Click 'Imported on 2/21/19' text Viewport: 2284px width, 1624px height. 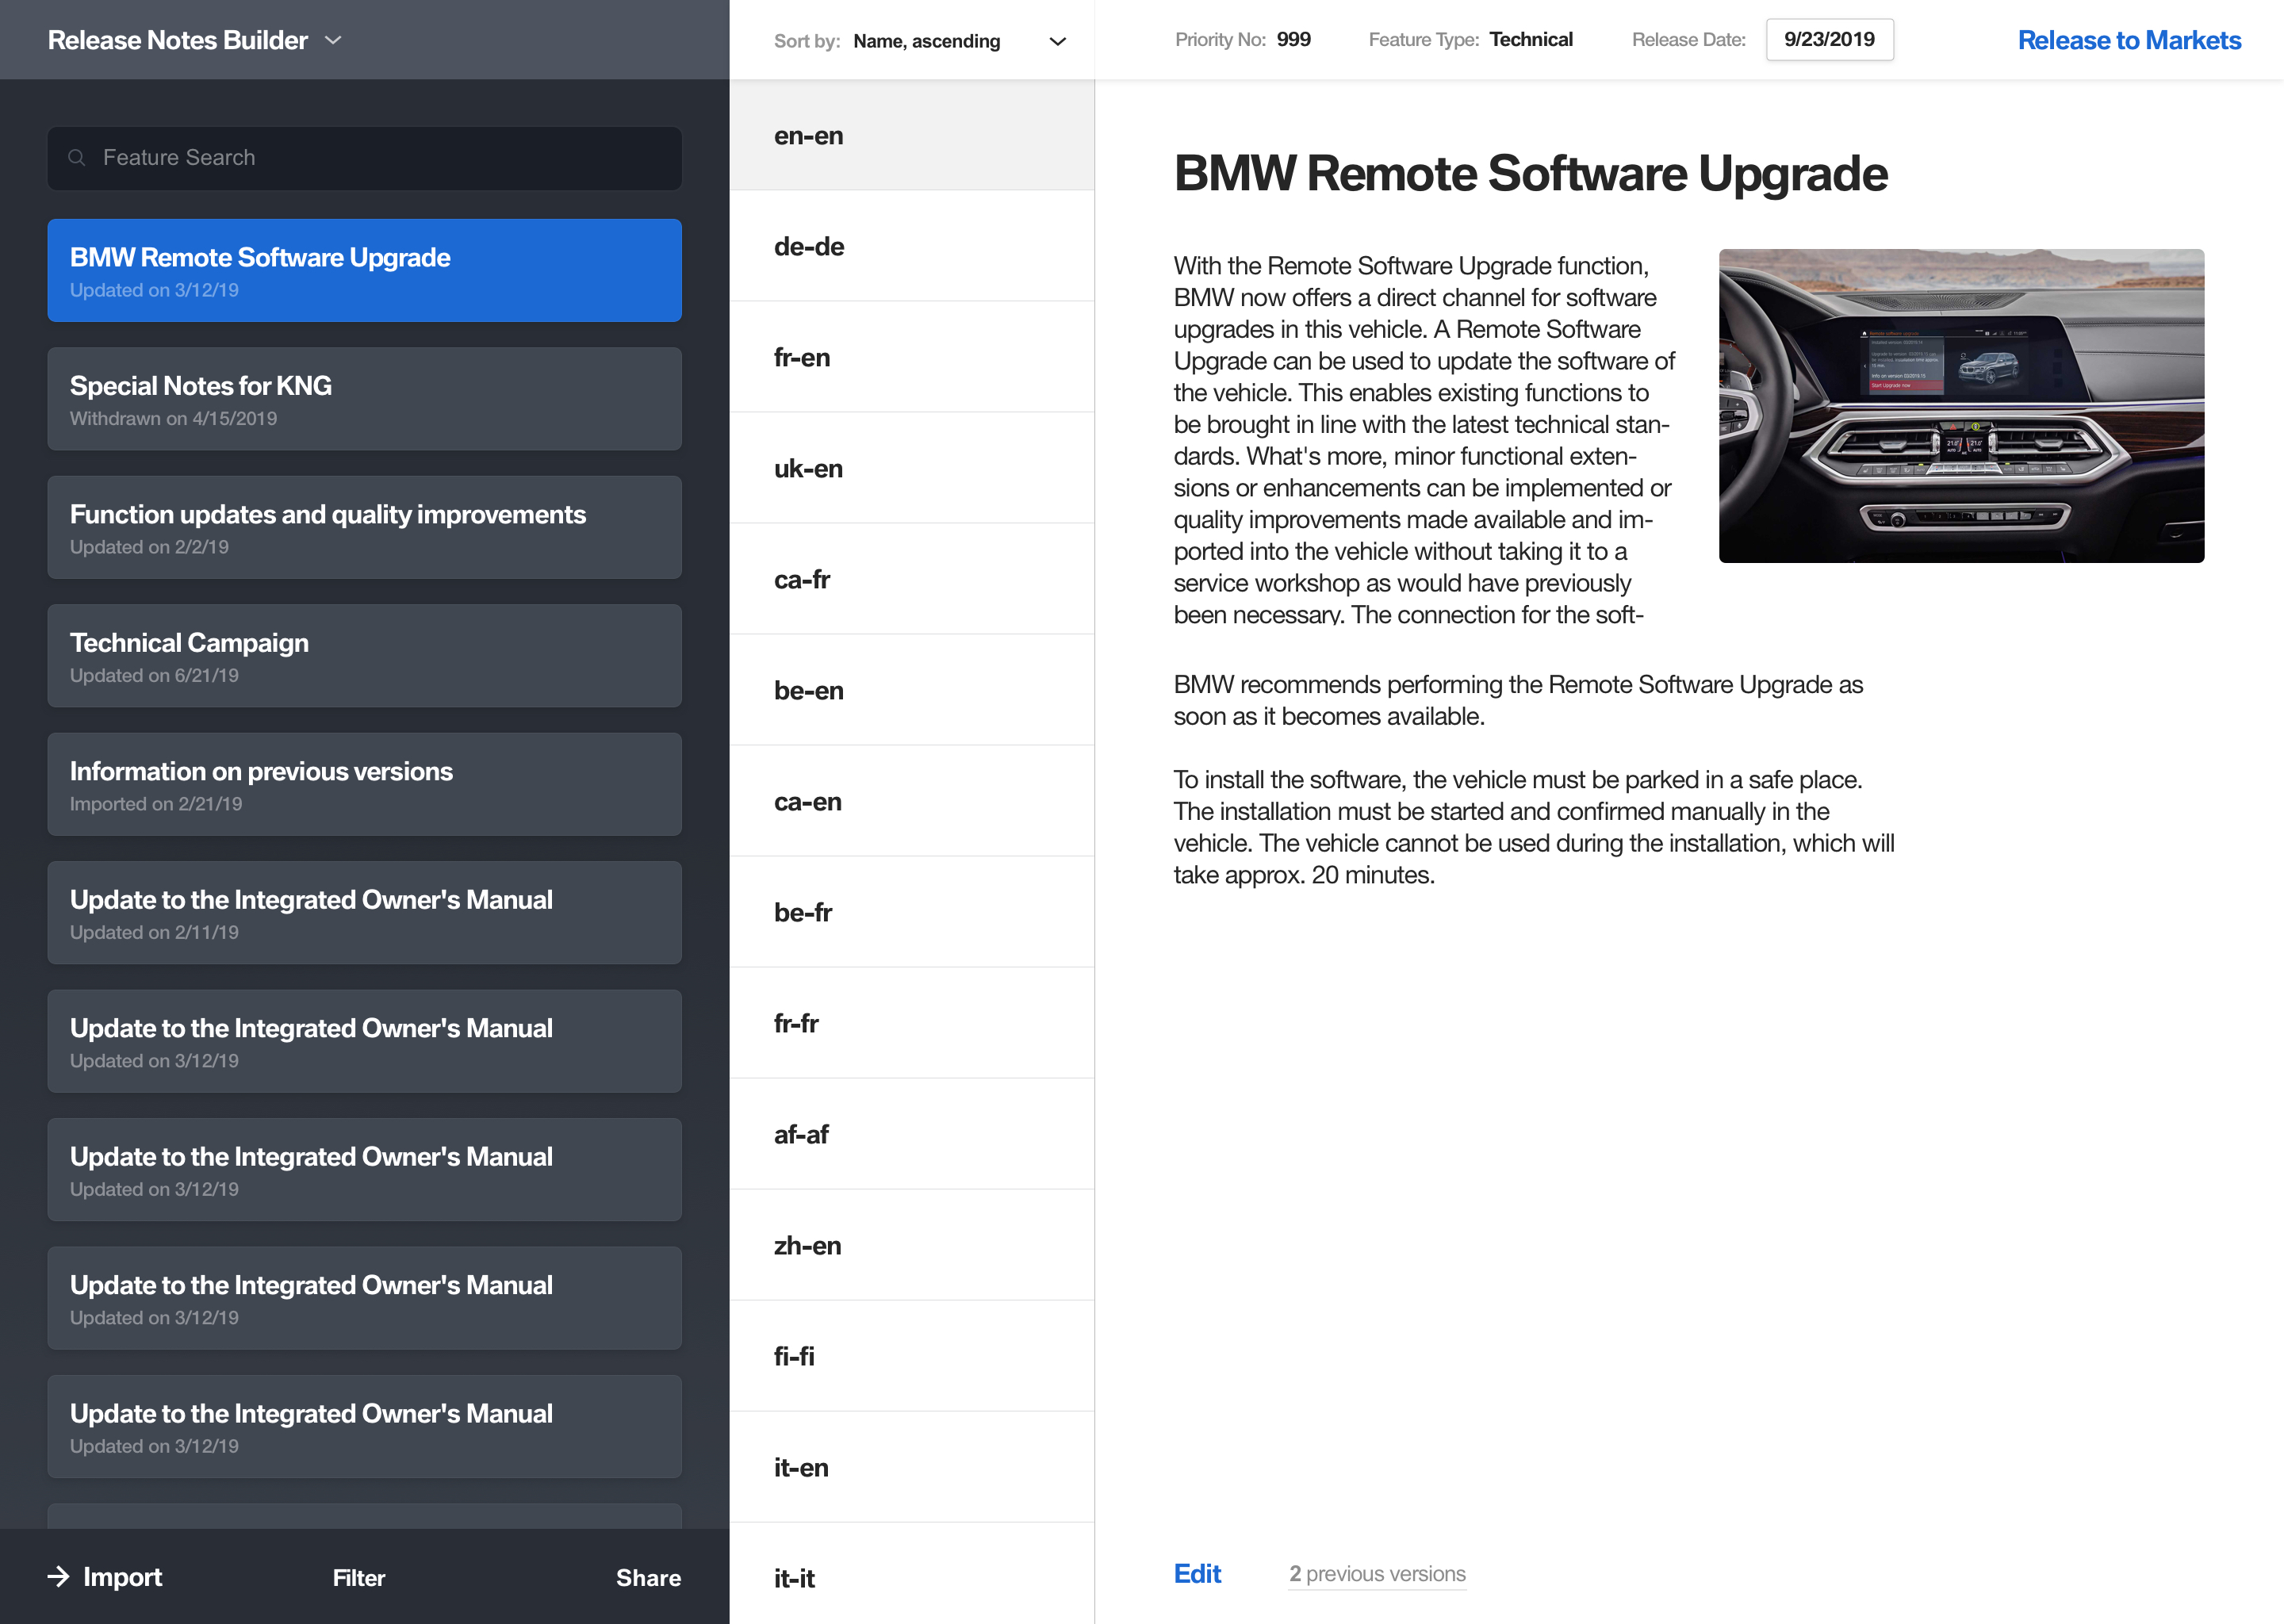156,804
